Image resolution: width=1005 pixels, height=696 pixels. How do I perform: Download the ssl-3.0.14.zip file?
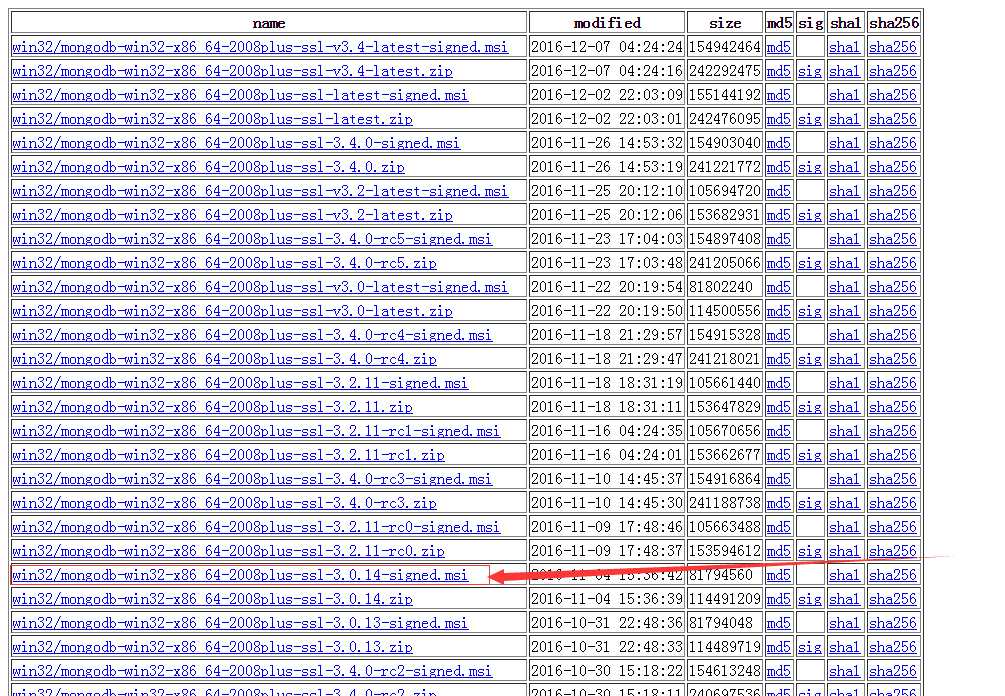[212, 600]
